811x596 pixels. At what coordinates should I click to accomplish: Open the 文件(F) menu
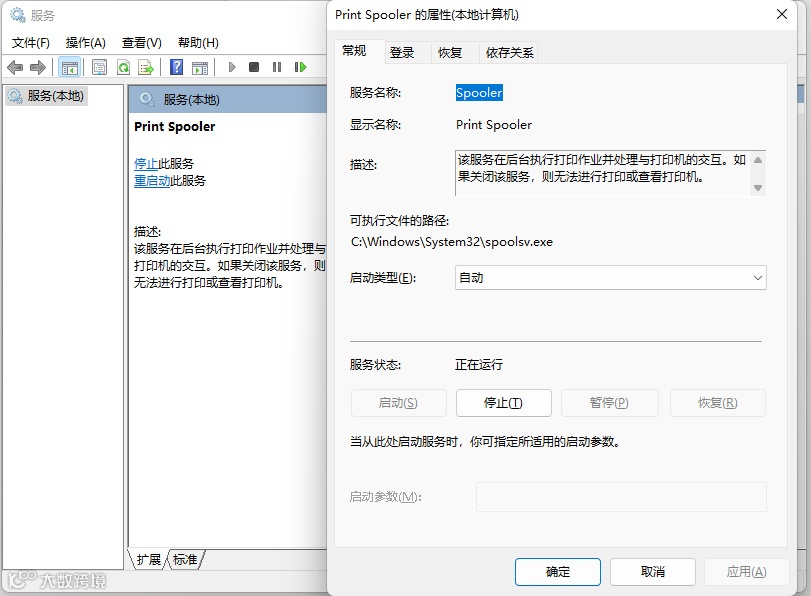coord(31,43)
